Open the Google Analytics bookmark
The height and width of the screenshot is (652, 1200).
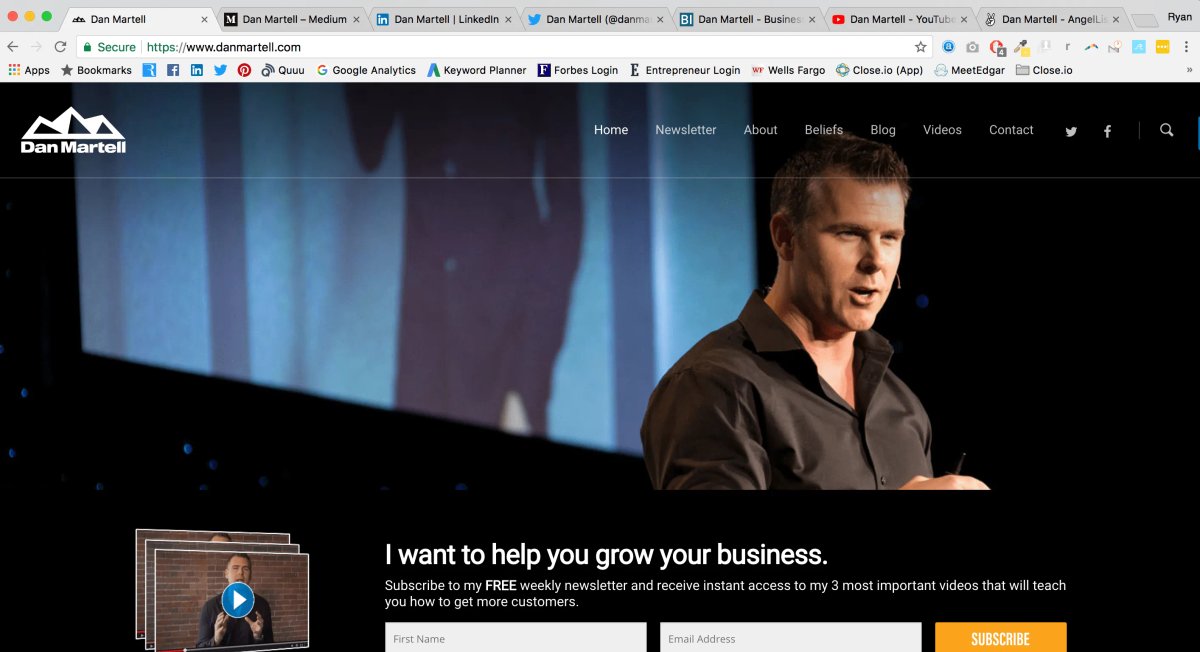pyautogui.click(x=366, y=70)
